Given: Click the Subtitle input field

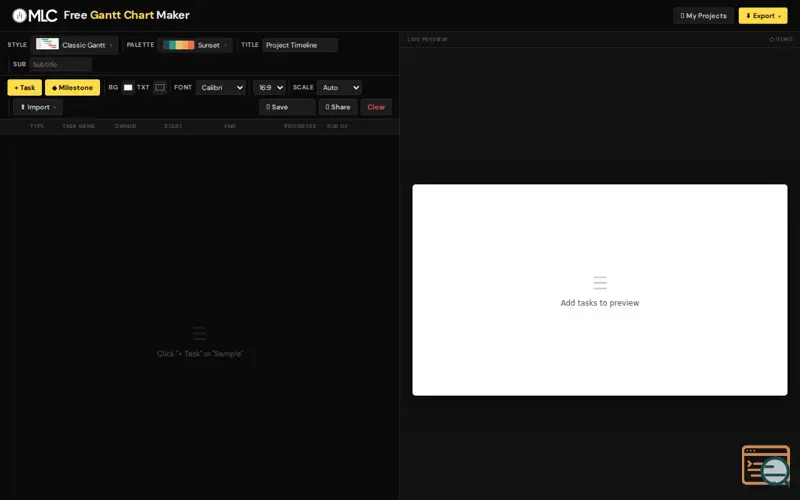Looking at the screenshot, I should pos(61,64).
